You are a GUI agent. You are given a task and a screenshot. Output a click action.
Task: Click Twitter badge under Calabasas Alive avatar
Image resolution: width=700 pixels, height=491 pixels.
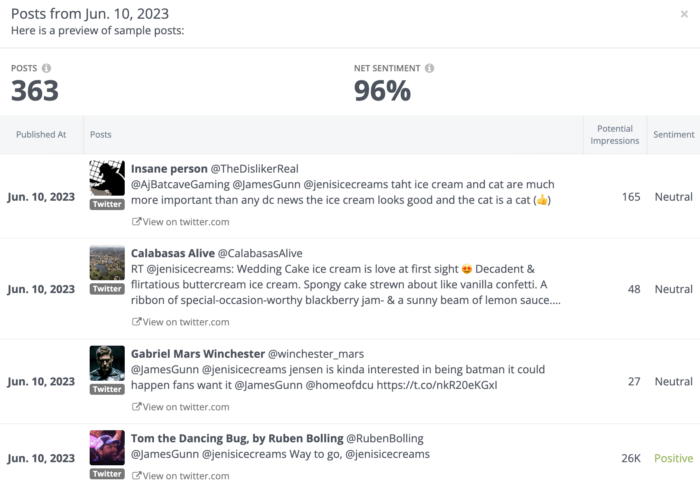pos(107,289)
